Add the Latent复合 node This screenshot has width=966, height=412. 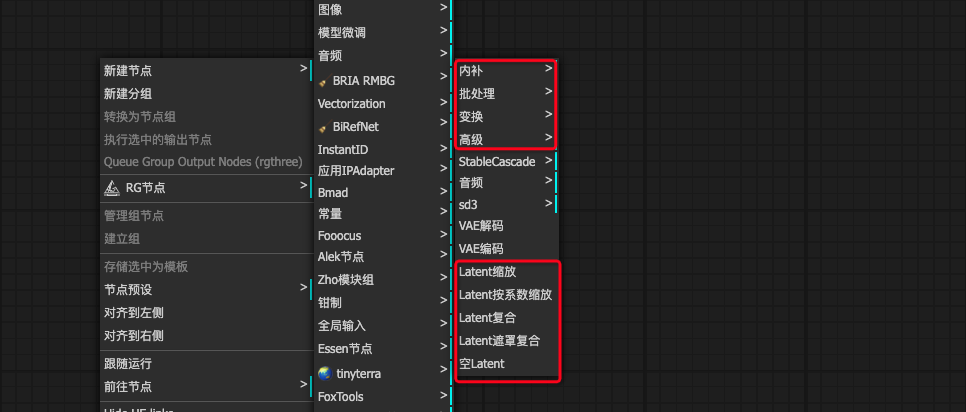(x=506, y=318)
